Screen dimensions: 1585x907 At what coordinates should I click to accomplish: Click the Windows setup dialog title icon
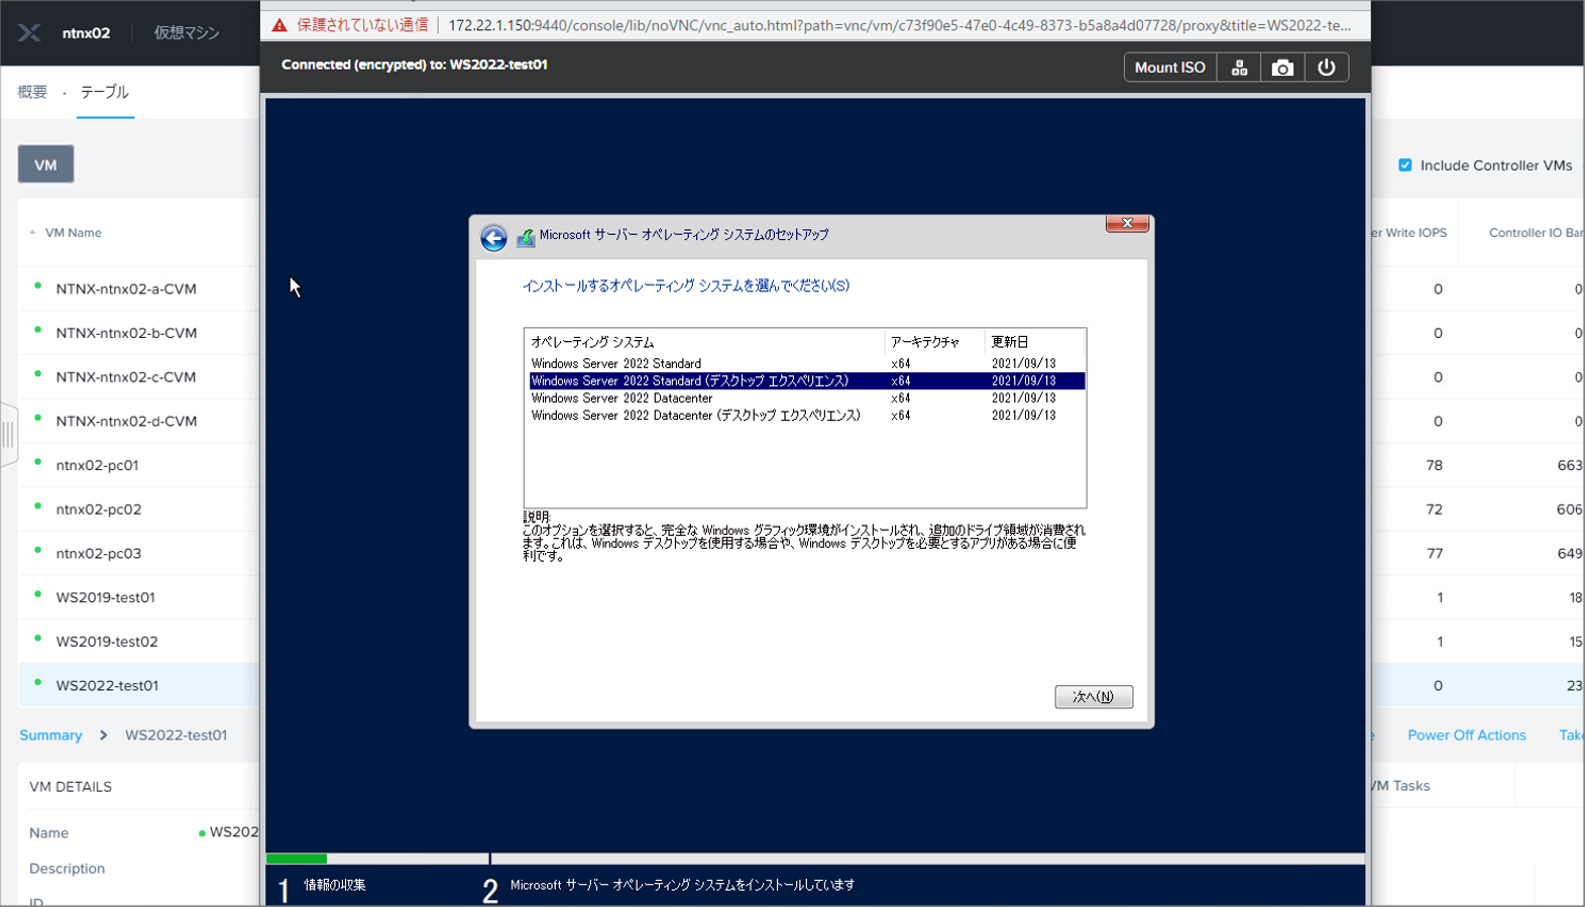point(525,237)
